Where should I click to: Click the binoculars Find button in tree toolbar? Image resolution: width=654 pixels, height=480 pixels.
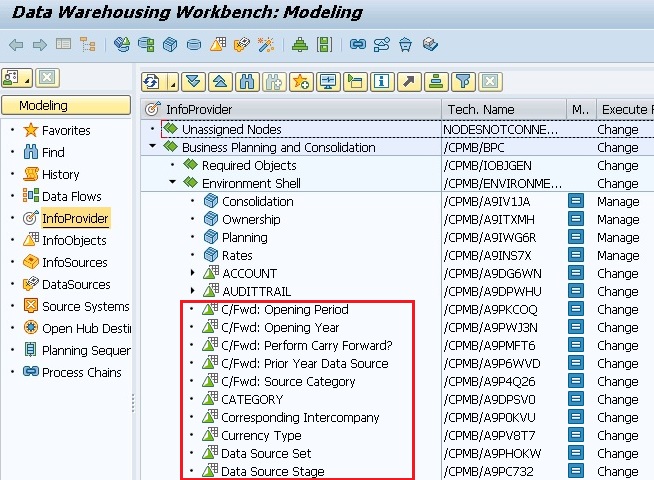click(247, 82)
